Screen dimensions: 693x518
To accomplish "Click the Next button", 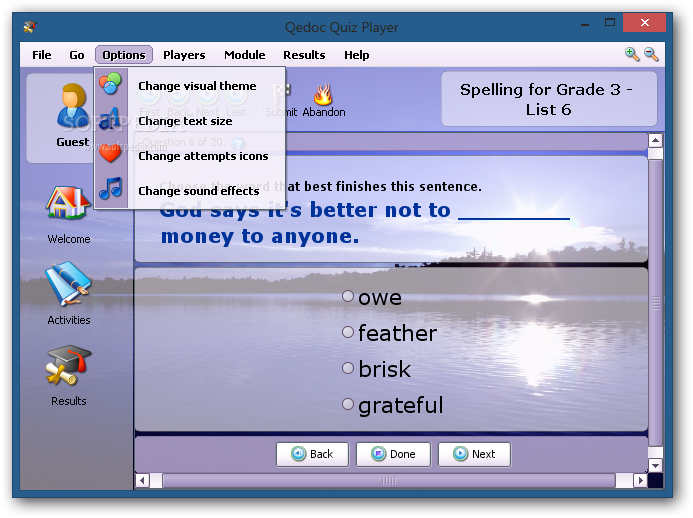I will click(x=474, y=454).
